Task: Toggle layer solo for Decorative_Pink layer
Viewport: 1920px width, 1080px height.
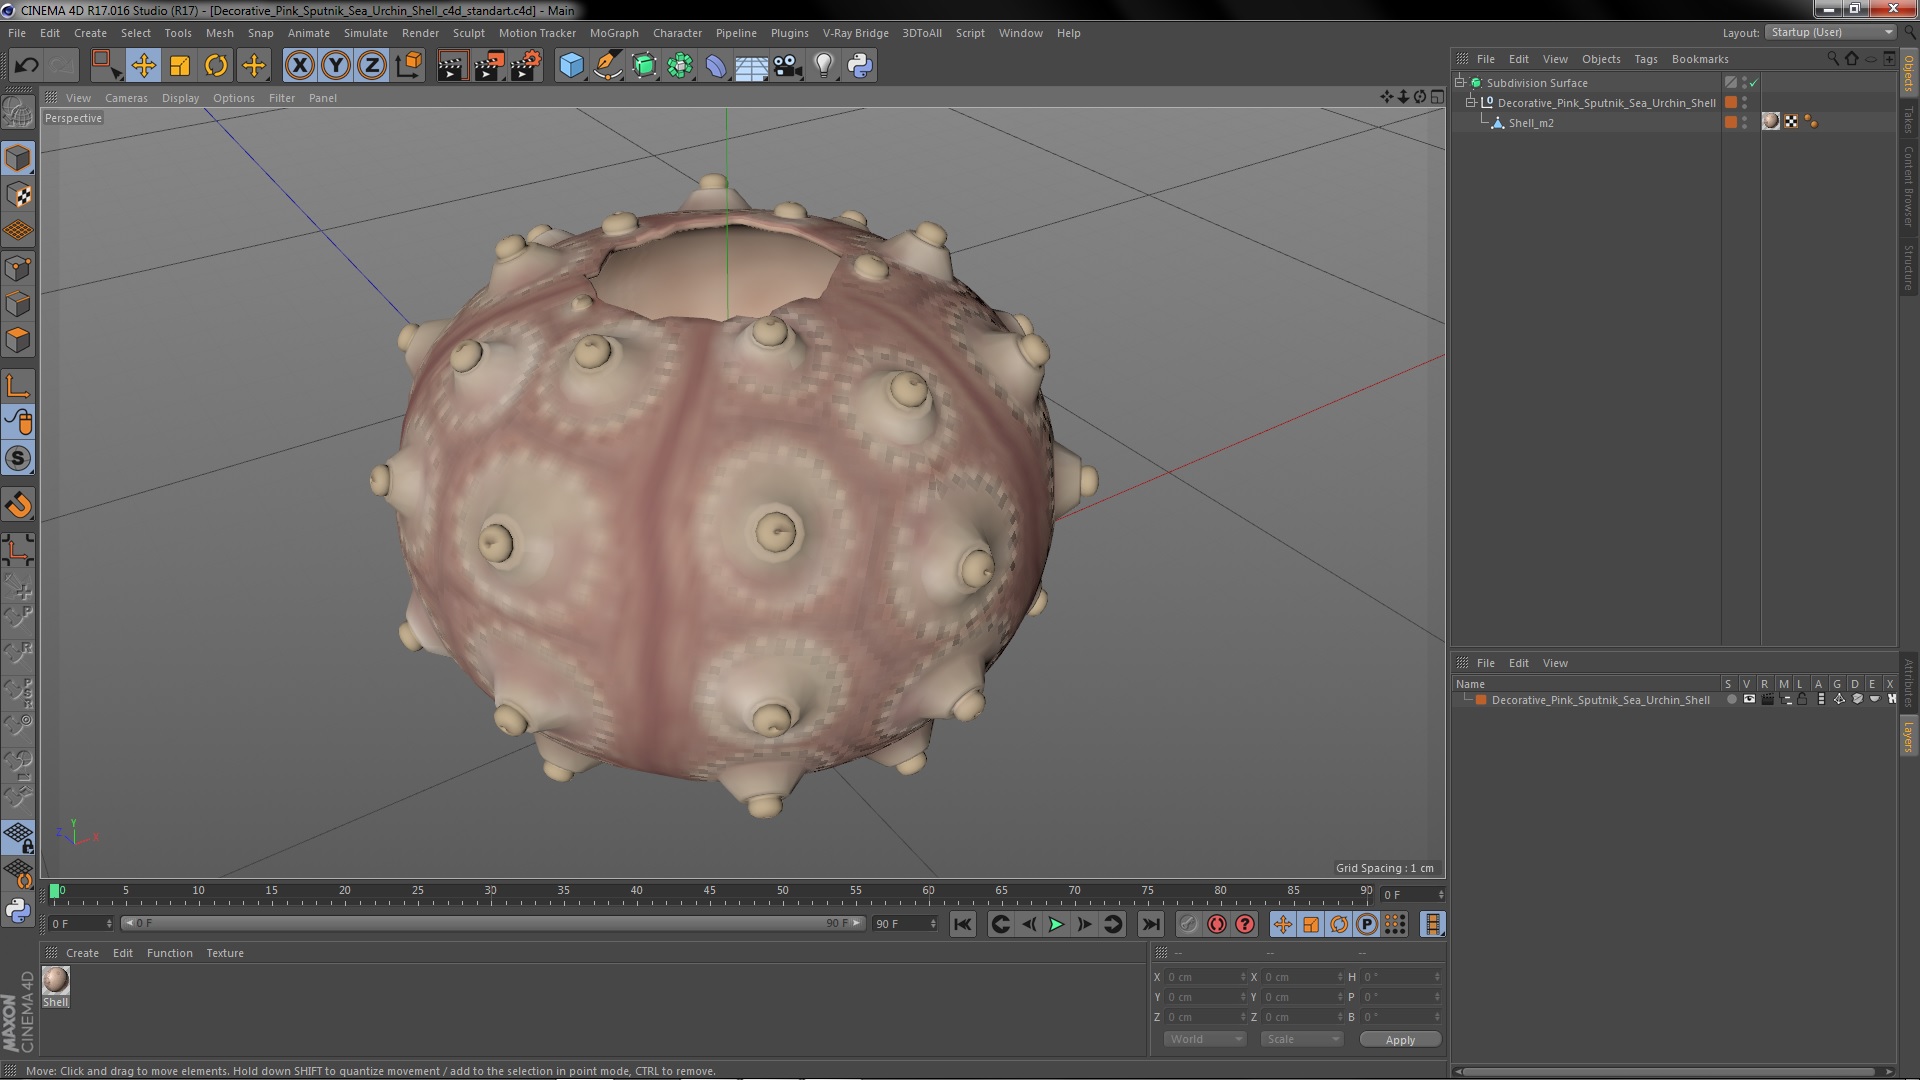Action: [1731, 700]
